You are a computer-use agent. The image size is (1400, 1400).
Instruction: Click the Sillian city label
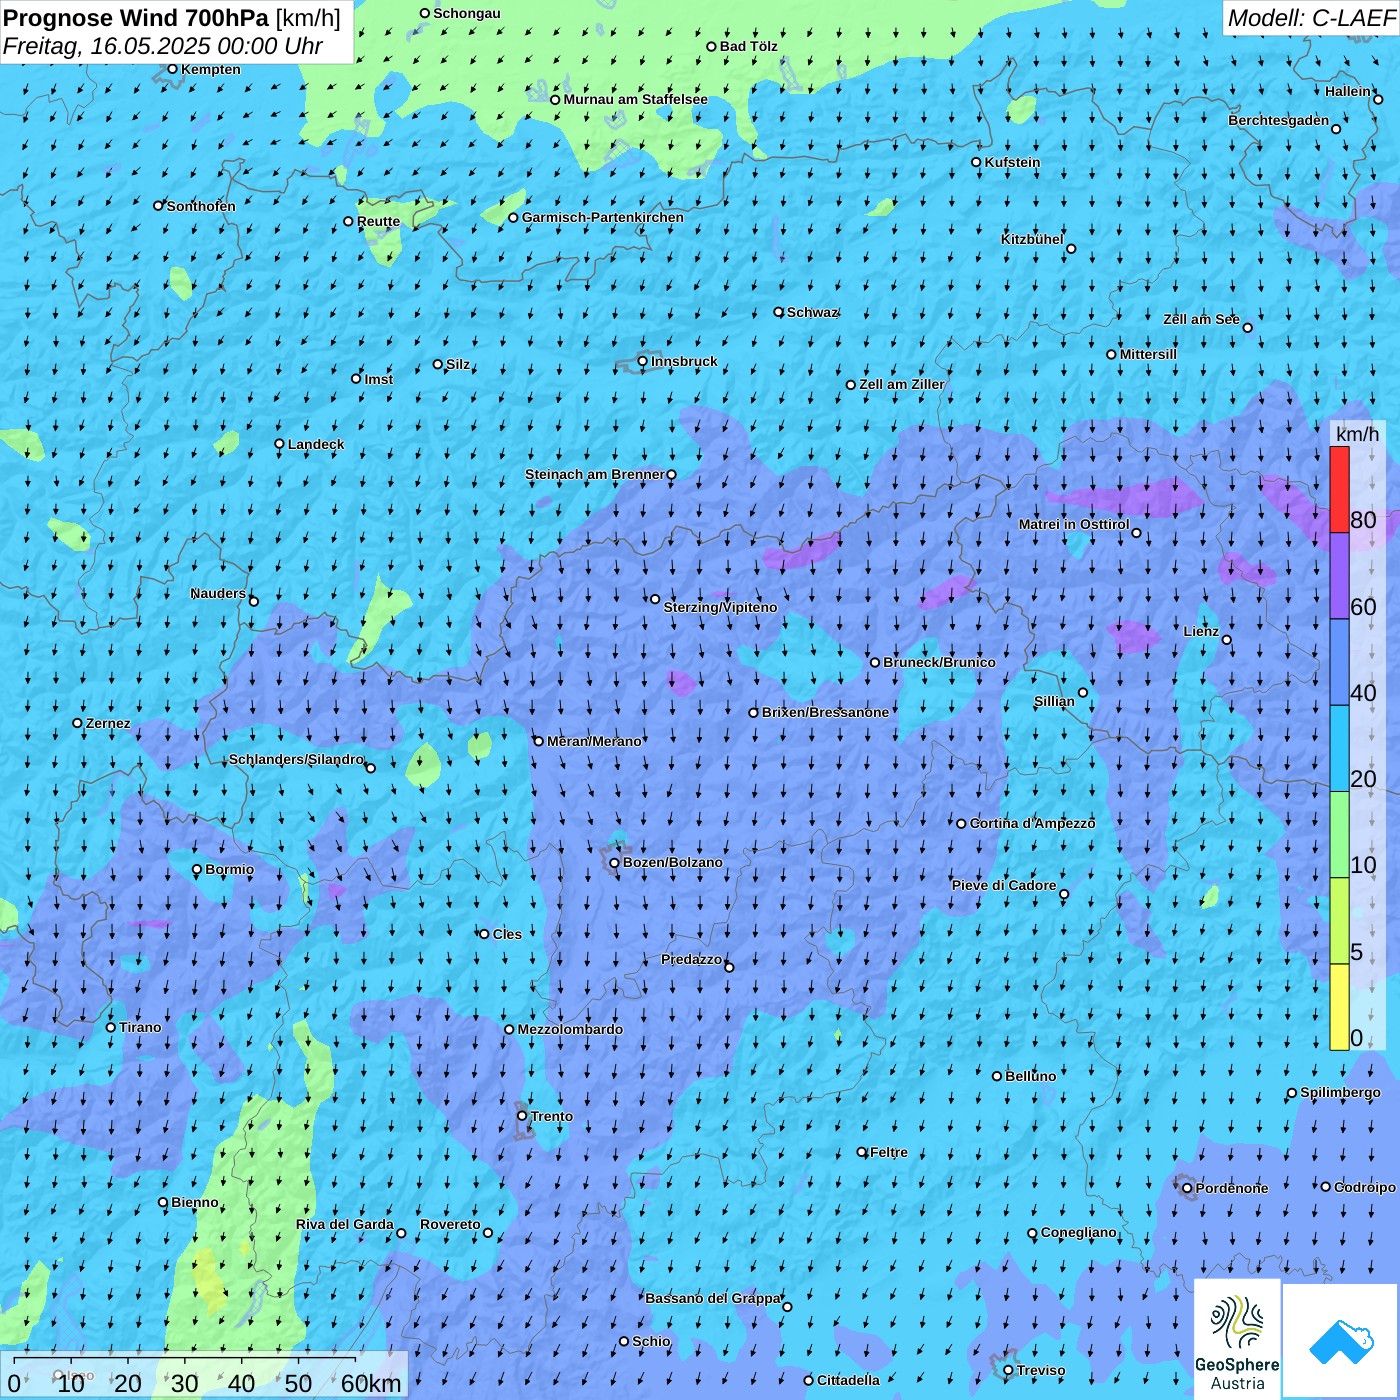tap(1054, 701)
